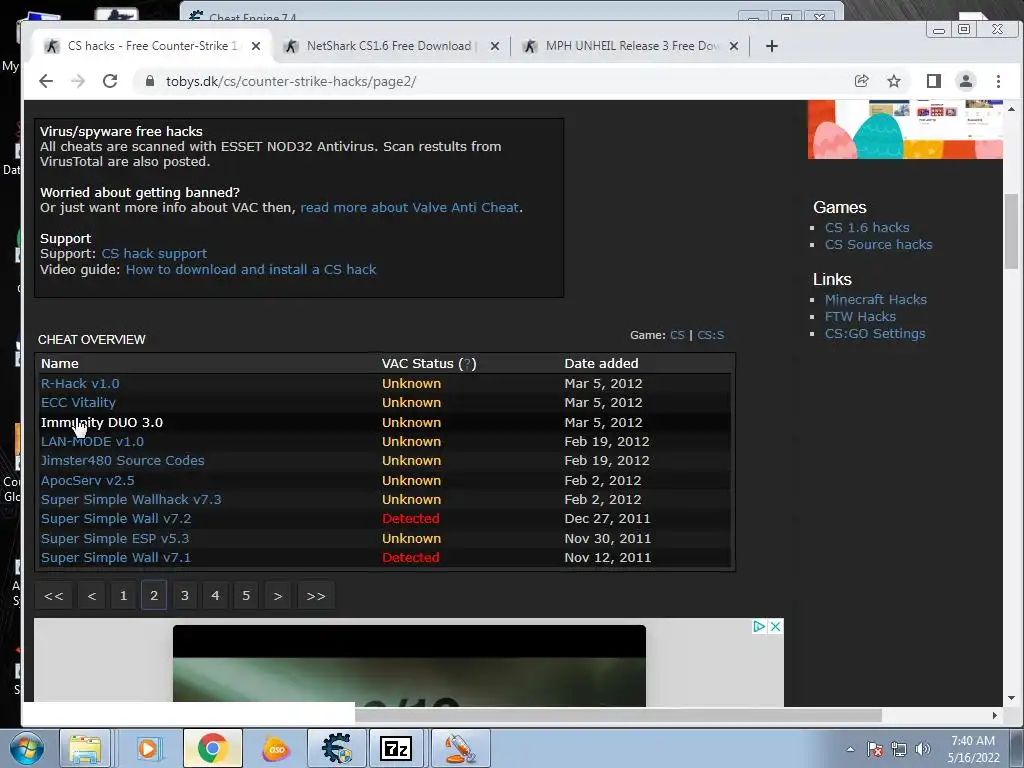Open the Immunity DUO 3.0 cheat
1024x768 pixels.
pyautogui.click(x=102, y=423)
